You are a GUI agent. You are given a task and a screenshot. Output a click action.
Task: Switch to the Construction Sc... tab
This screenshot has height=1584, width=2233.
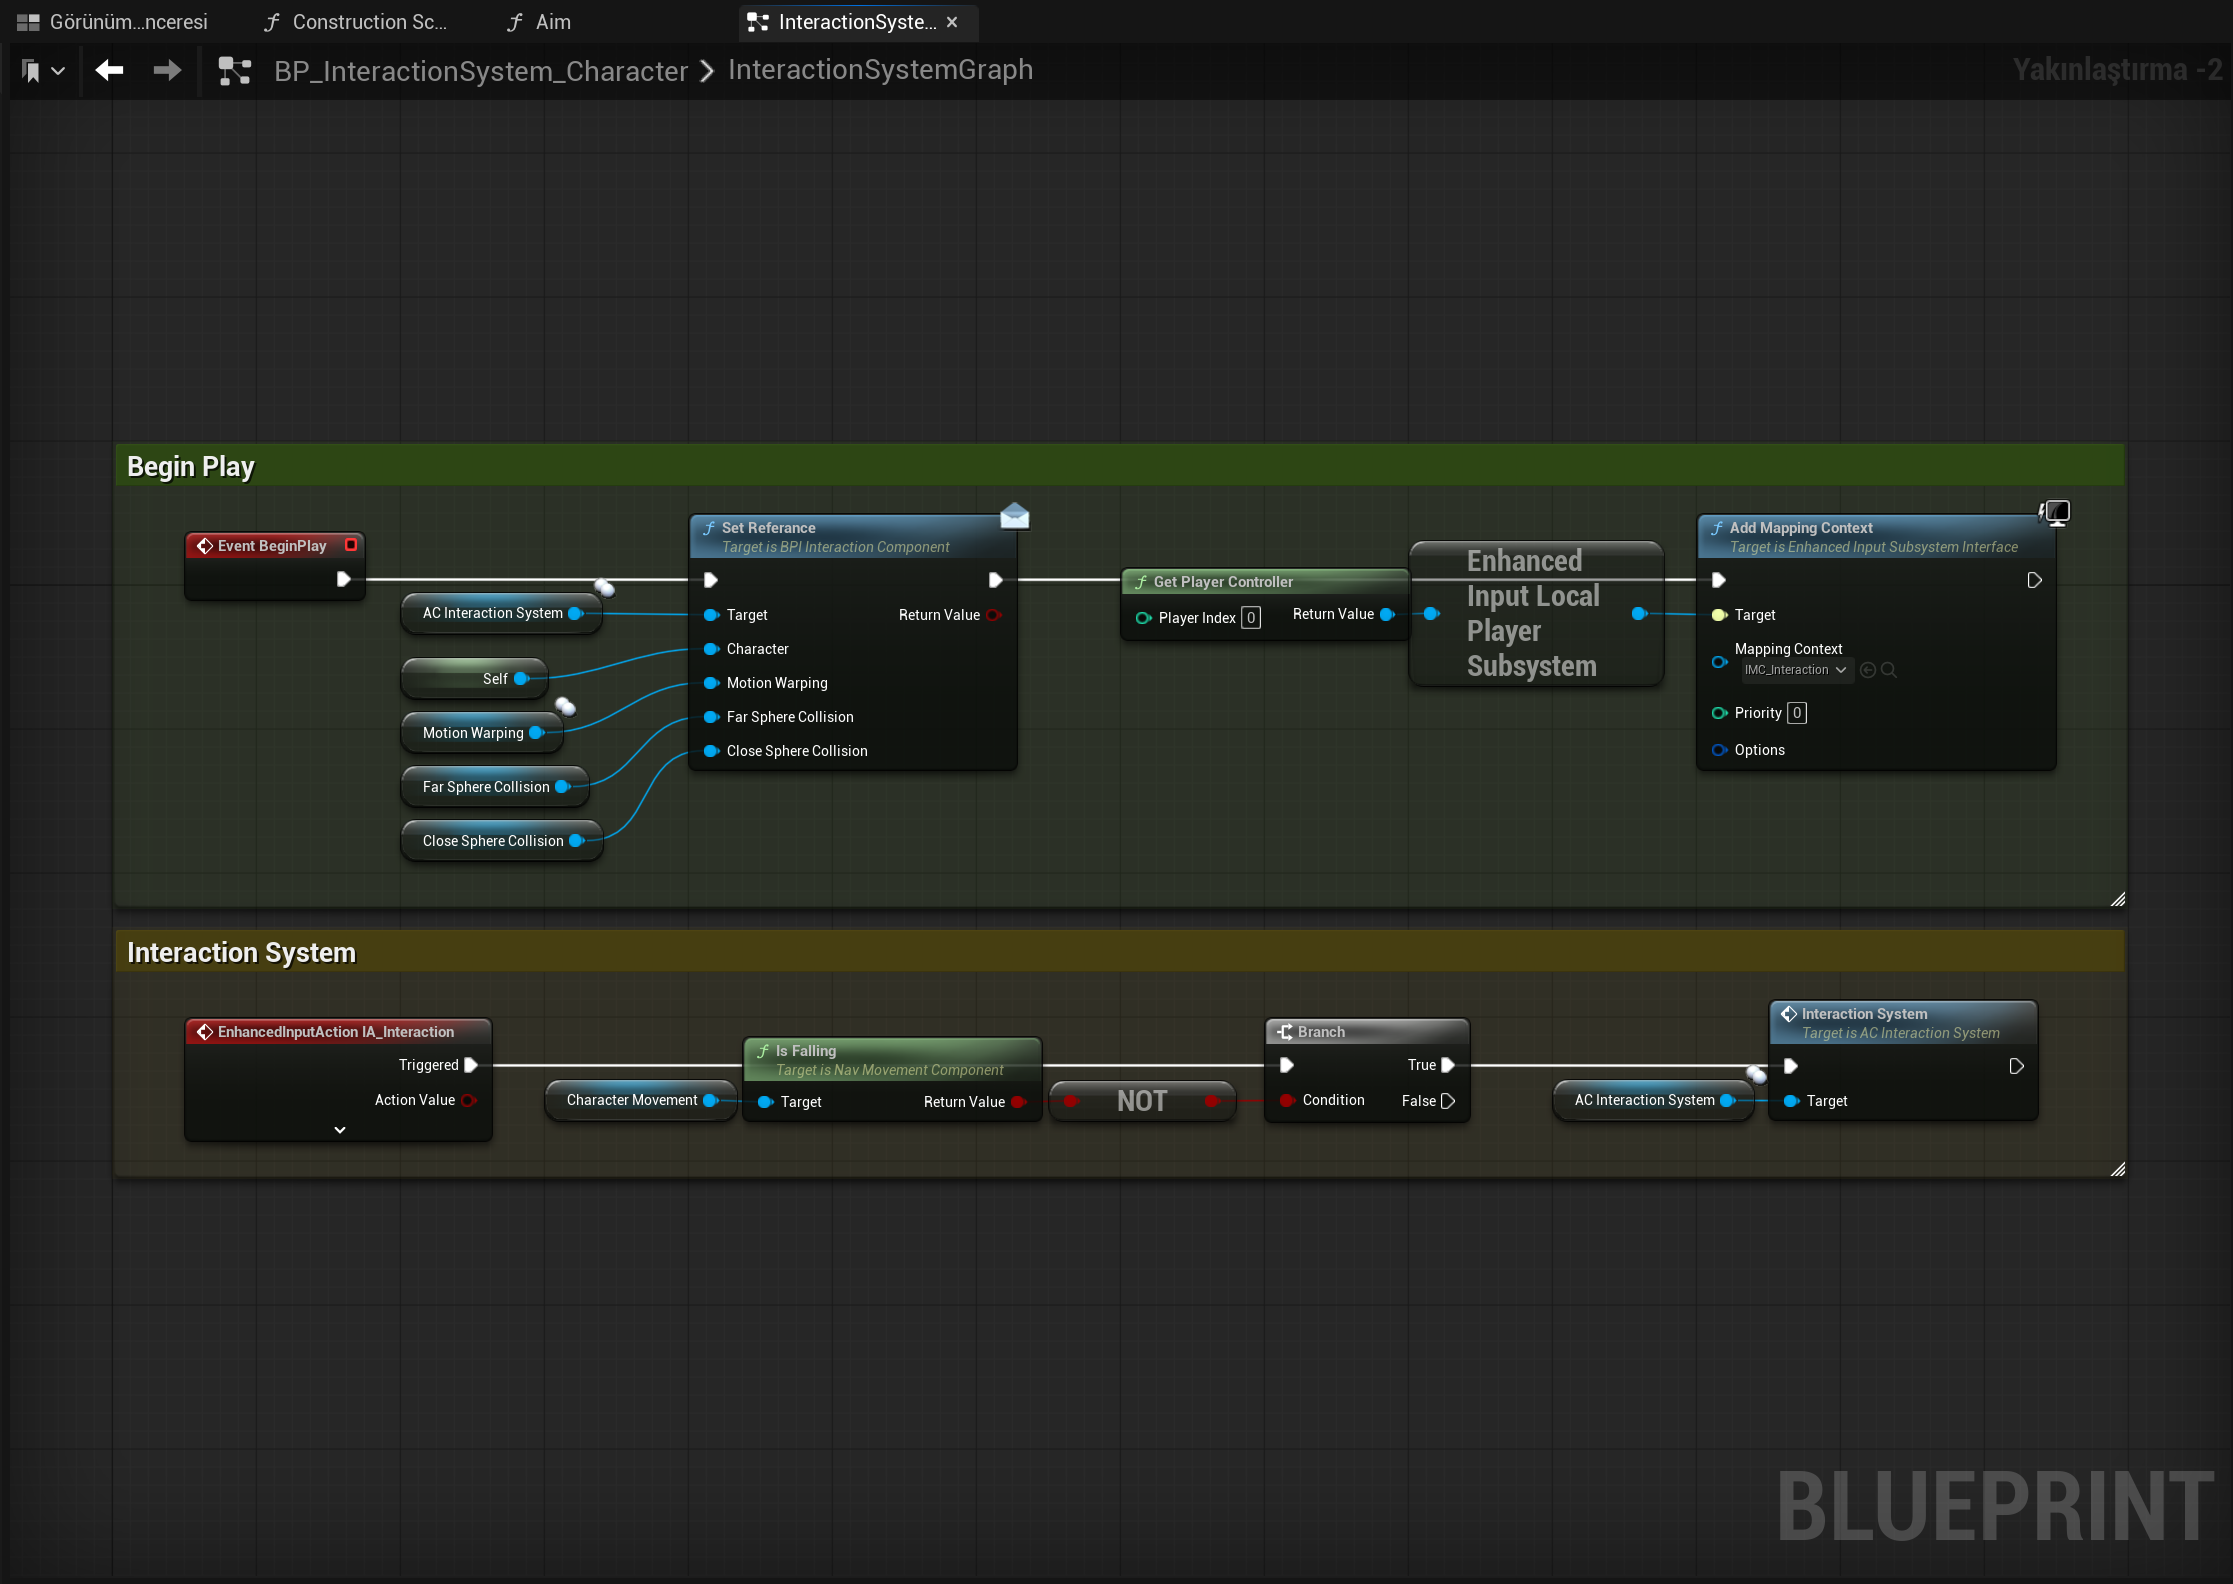tap(356, 22)
